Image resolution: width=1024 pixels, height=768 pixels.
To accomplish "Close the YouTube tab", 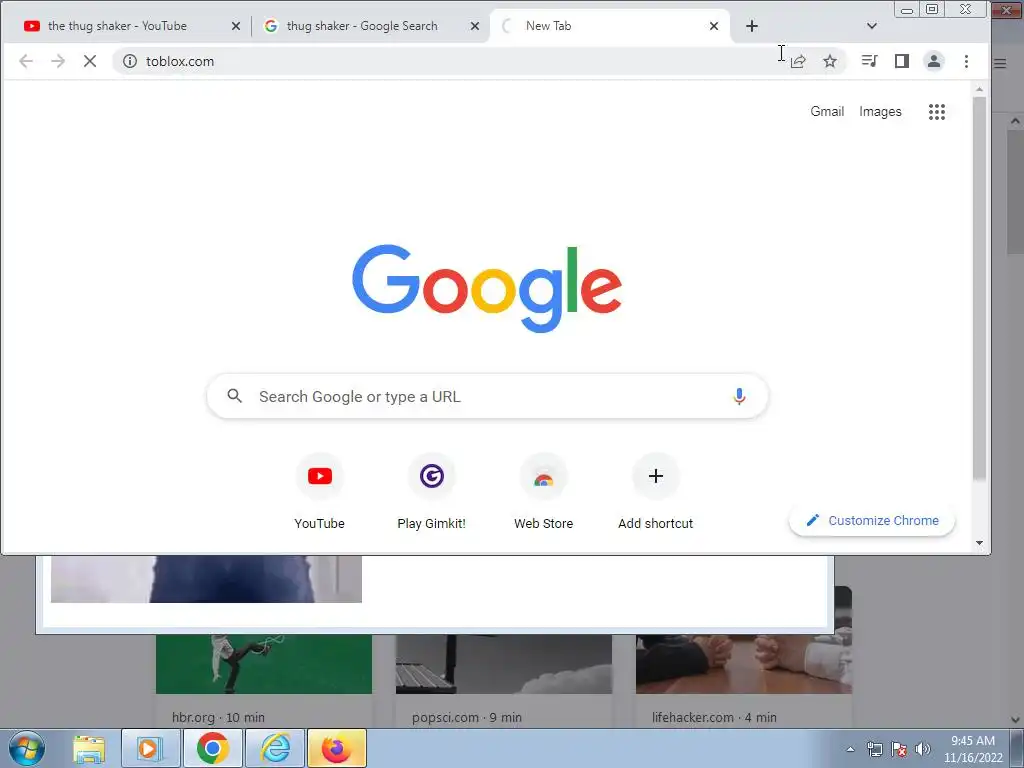I will click(236, 26).
